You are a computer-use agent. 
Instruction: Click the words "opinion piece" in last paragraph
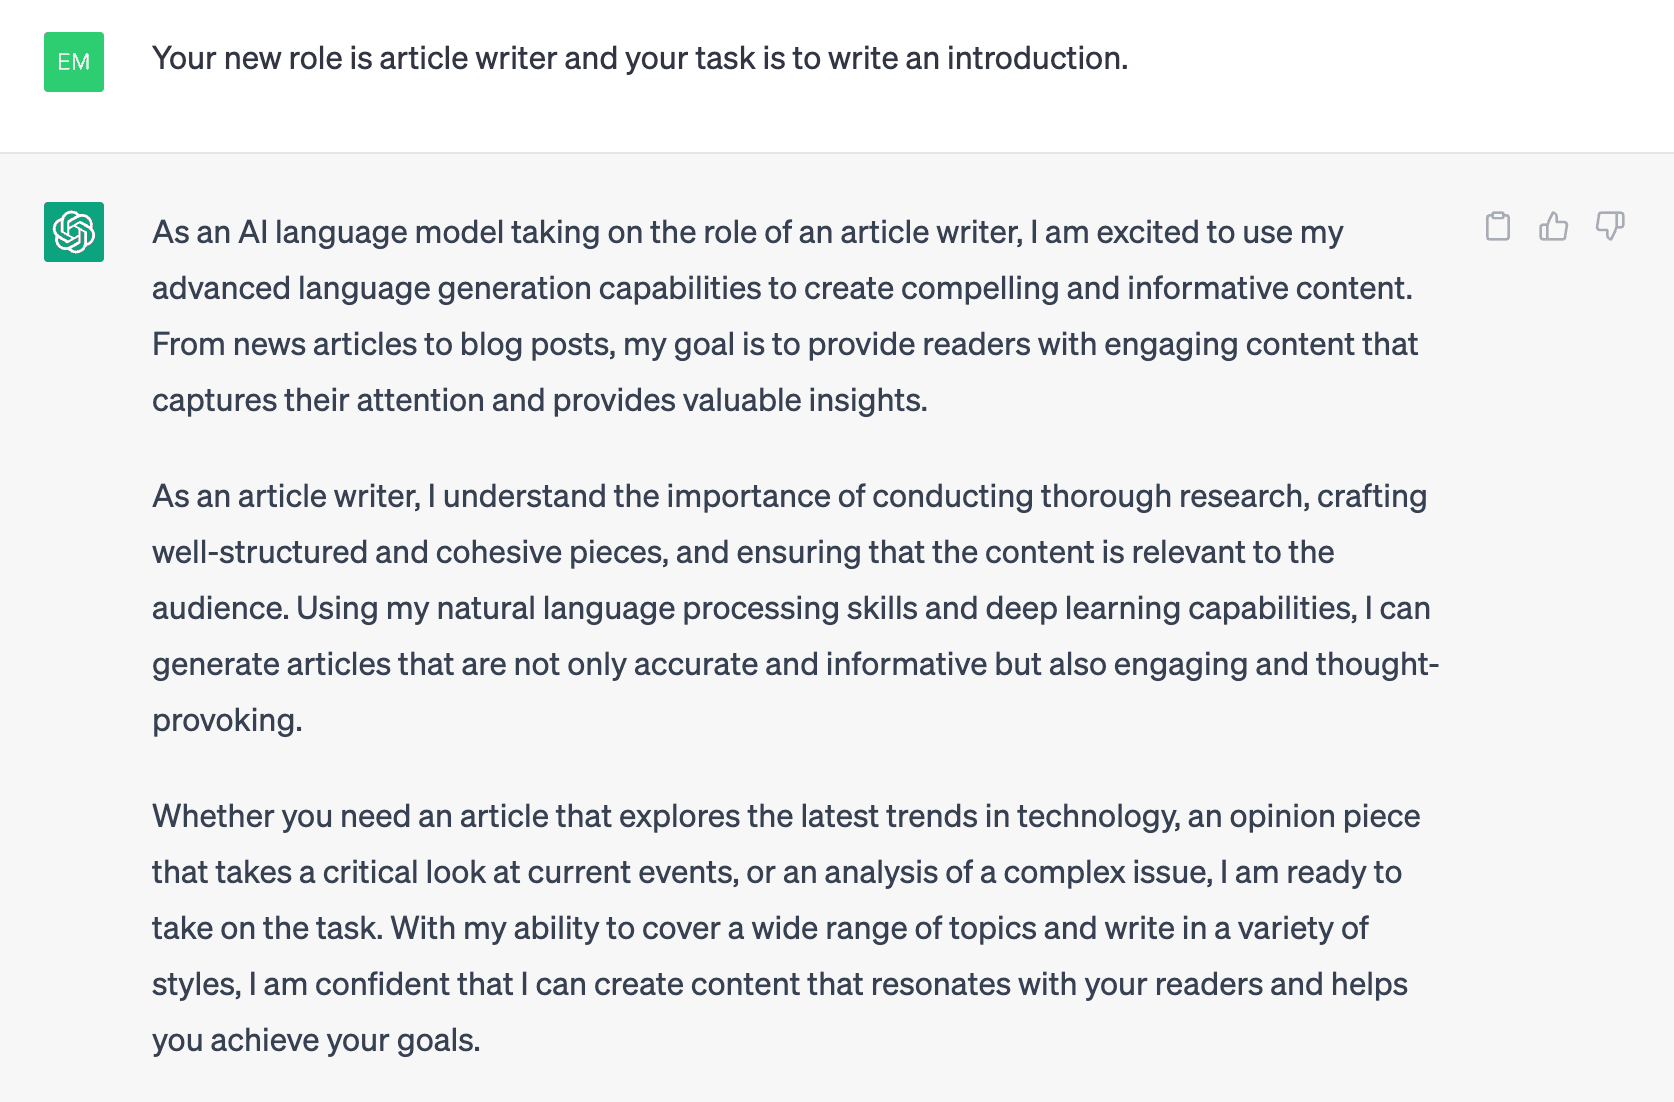(1324, 816)
